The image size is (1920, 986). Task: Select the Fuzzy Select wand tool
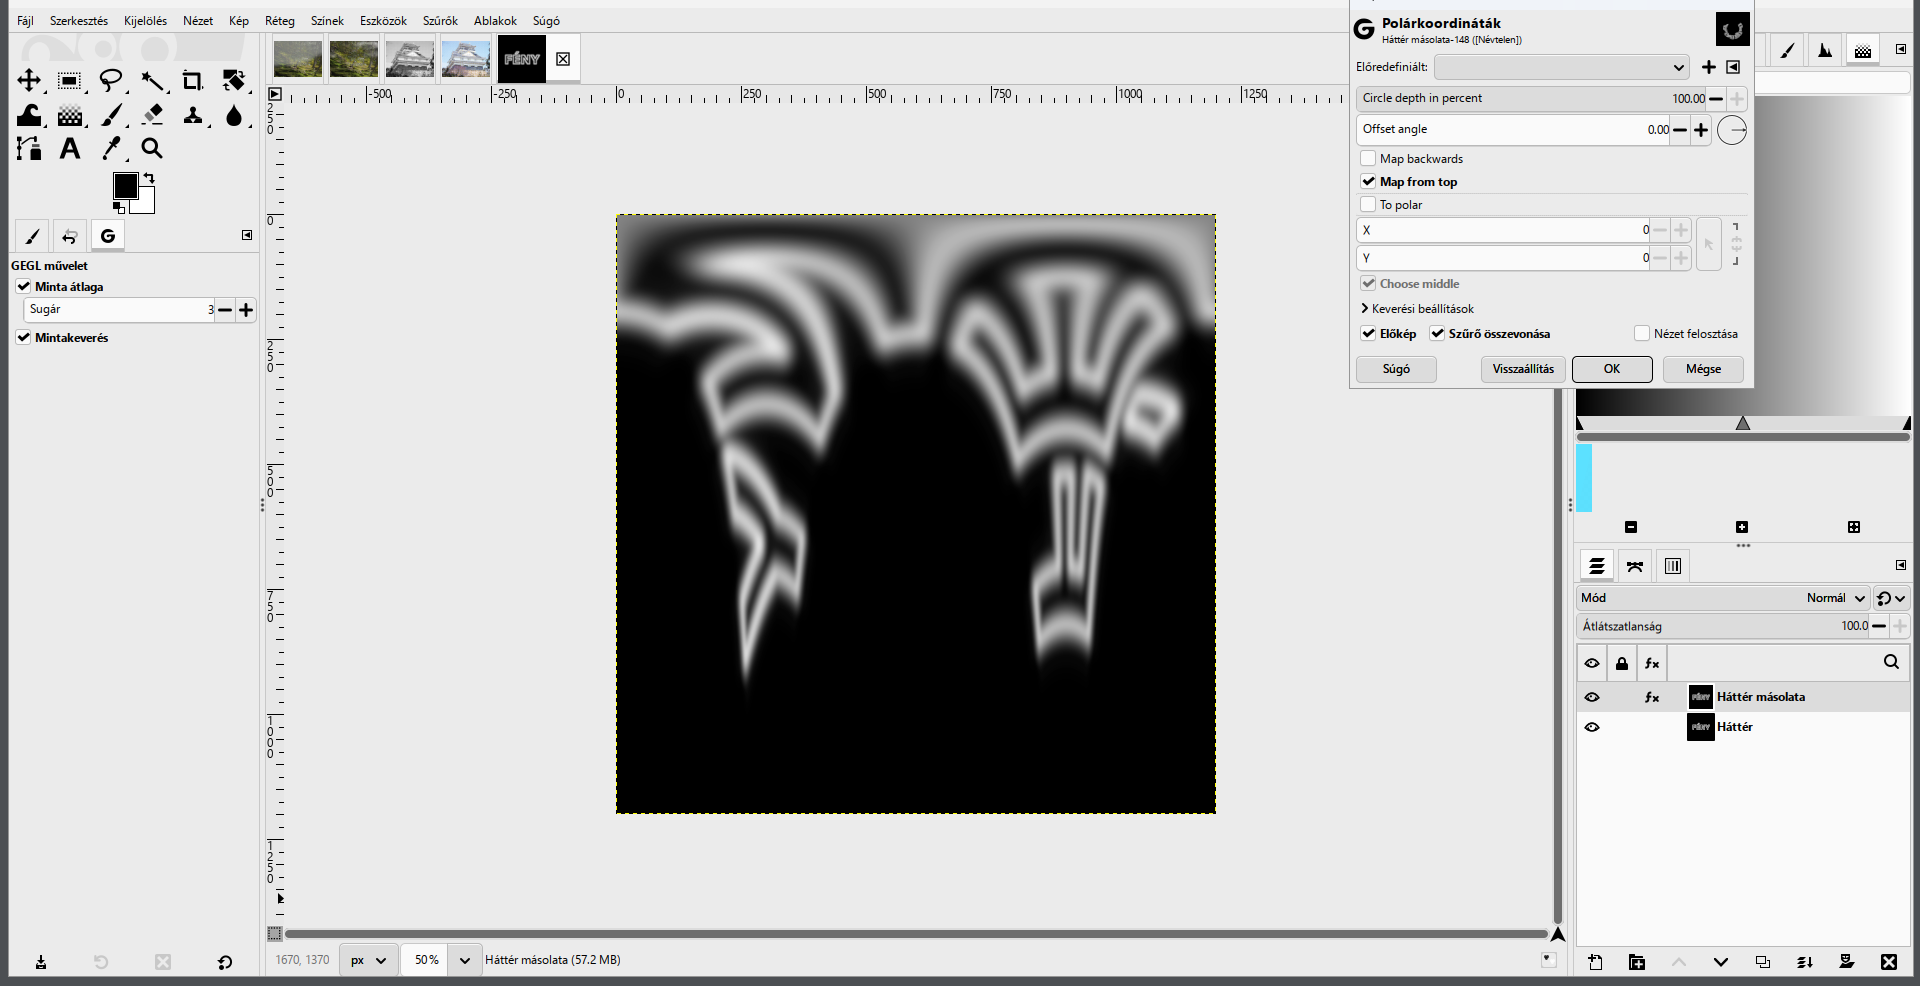pos(152,81)
